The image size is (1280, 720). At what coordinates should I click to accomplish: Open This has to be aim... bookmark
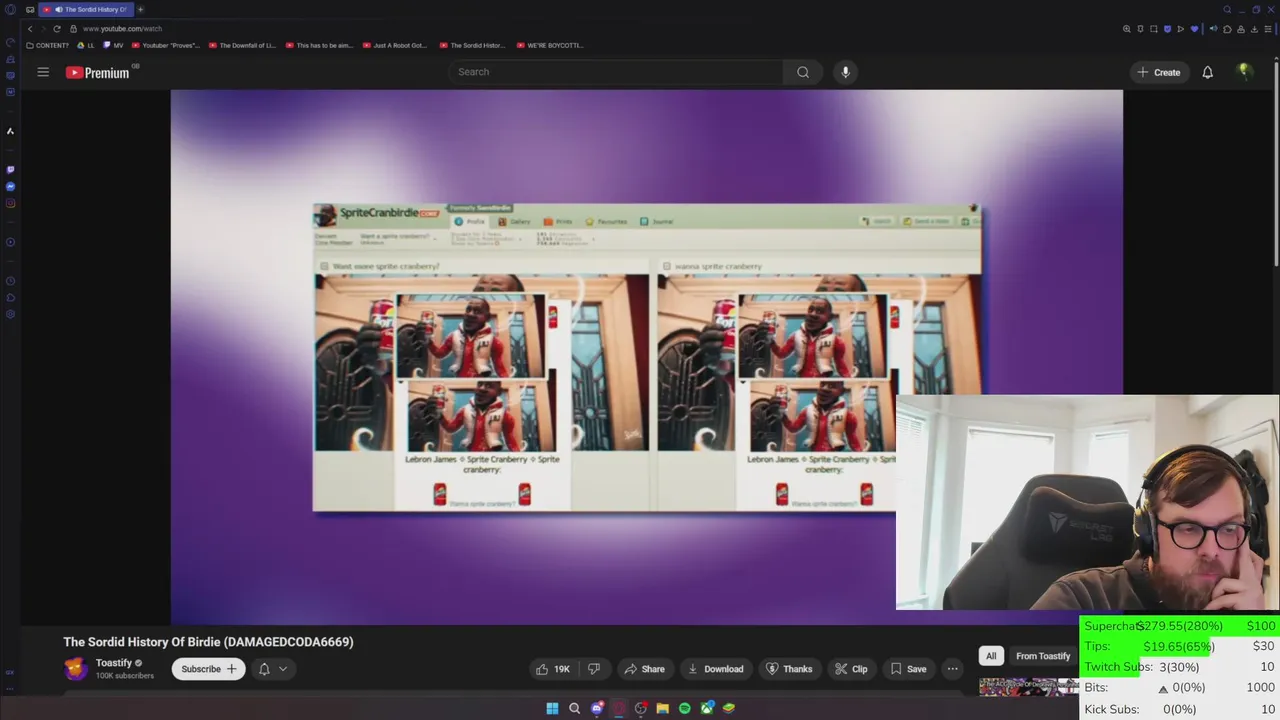point(319,45)
